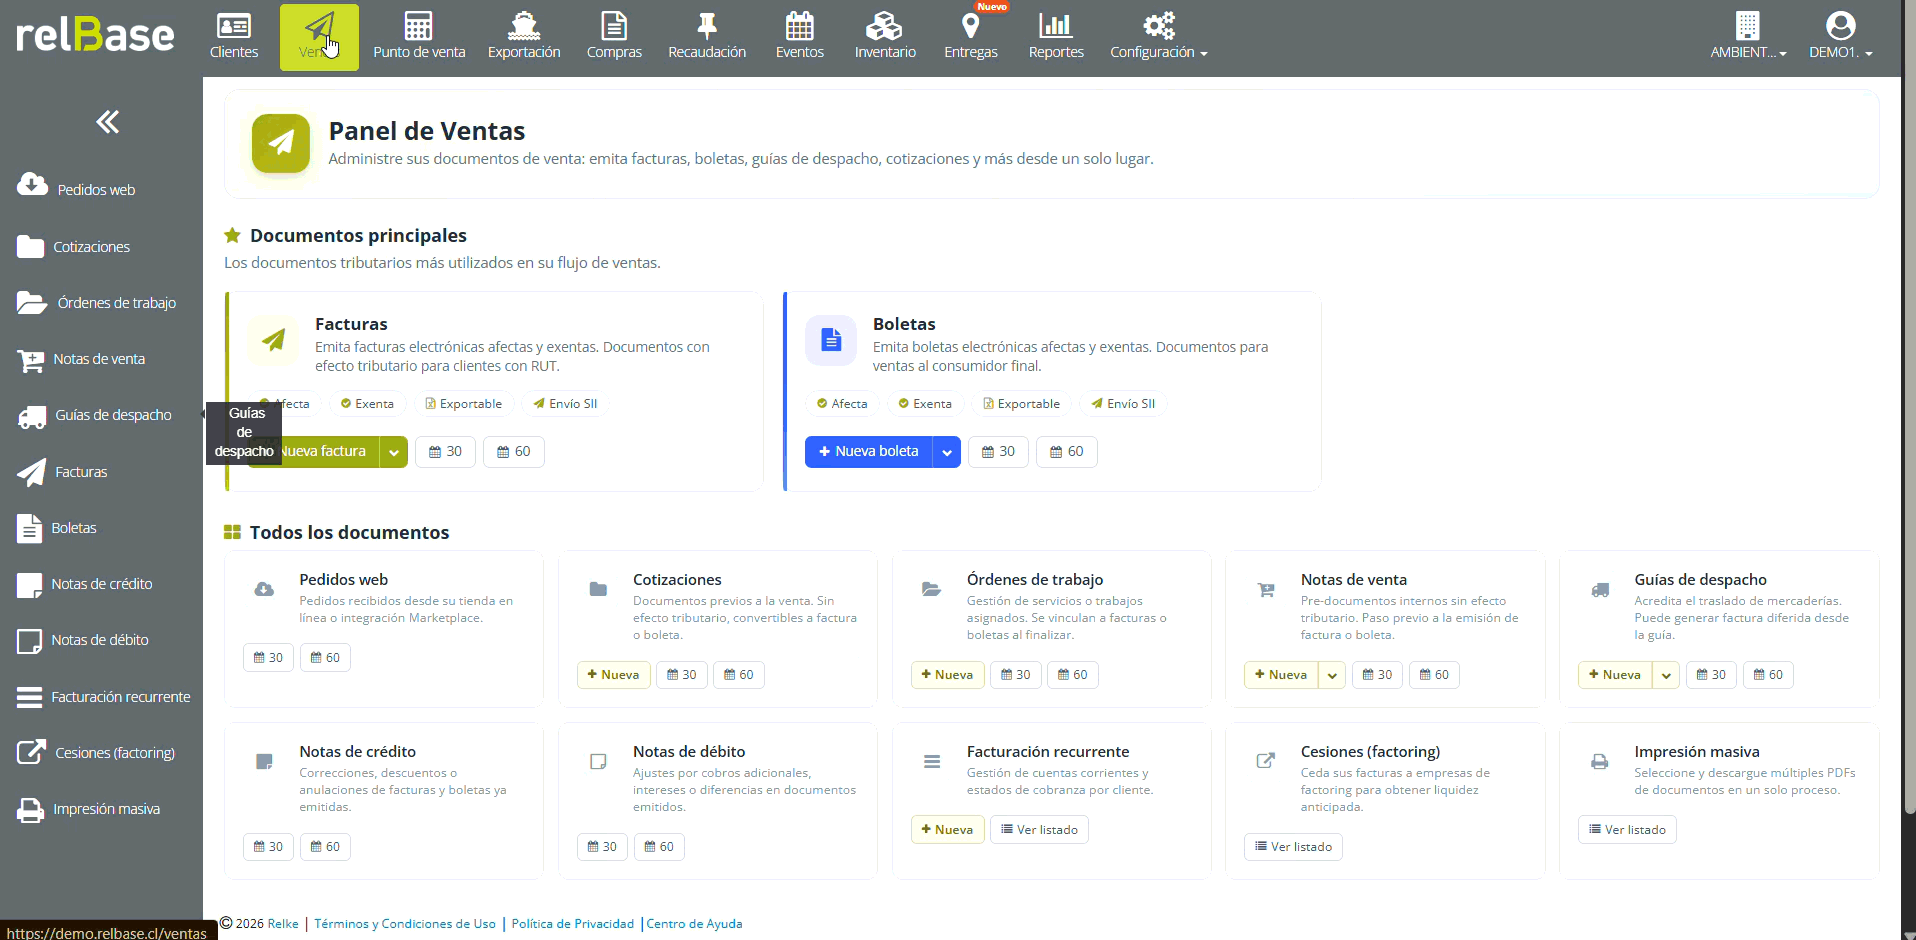Open Recaudación pin icon
This screenshot has width=1916, height=940.
[x=707, y=25]
